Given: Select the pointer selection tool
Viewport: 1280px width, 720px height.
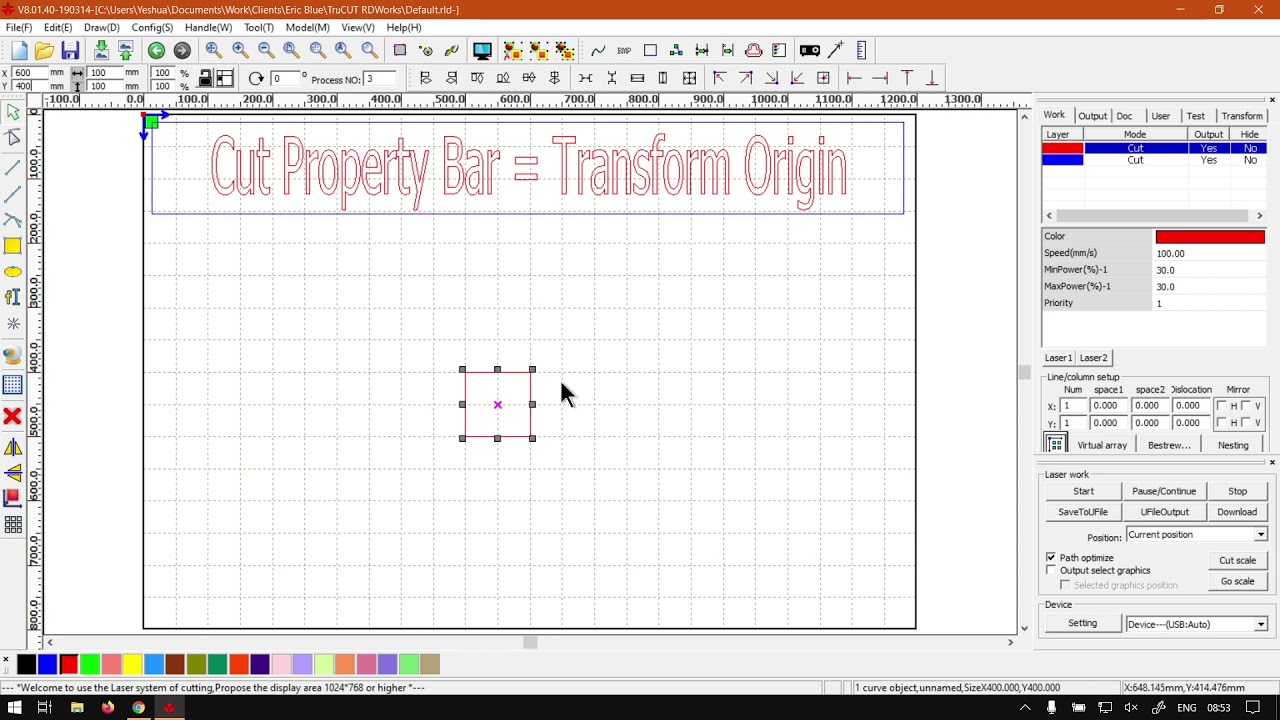Looking at the screenshot, I should click(13, 113).
